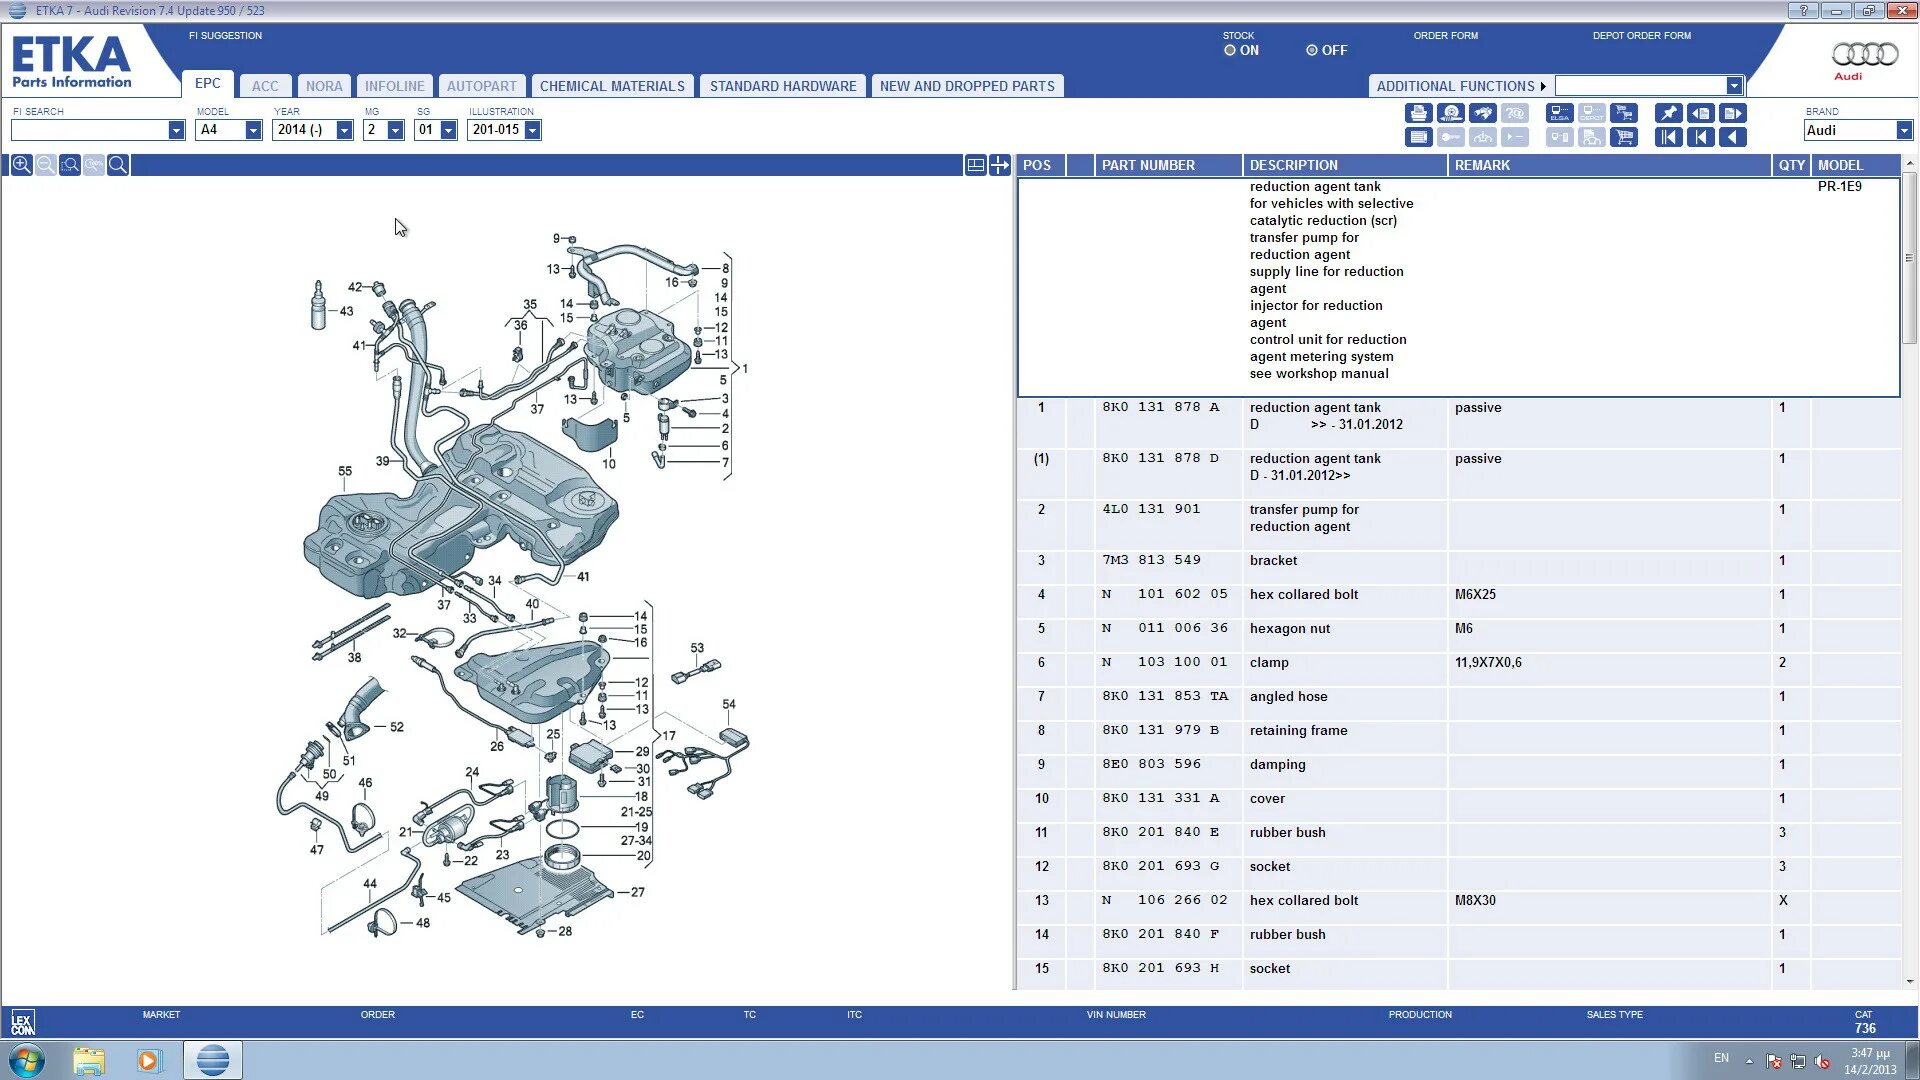Click the pushpin icon
This screenshot has height=1080, width=1920.
pyautogui.click(x=1668, y=113)
